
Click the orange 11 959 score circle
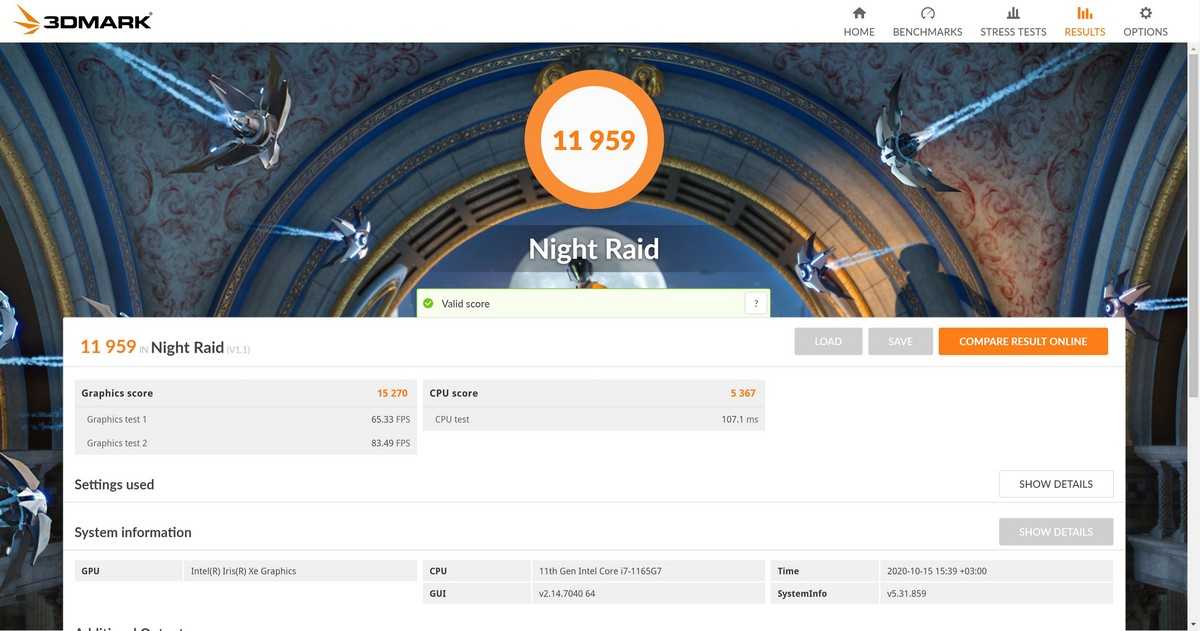(x=594, y=139)
